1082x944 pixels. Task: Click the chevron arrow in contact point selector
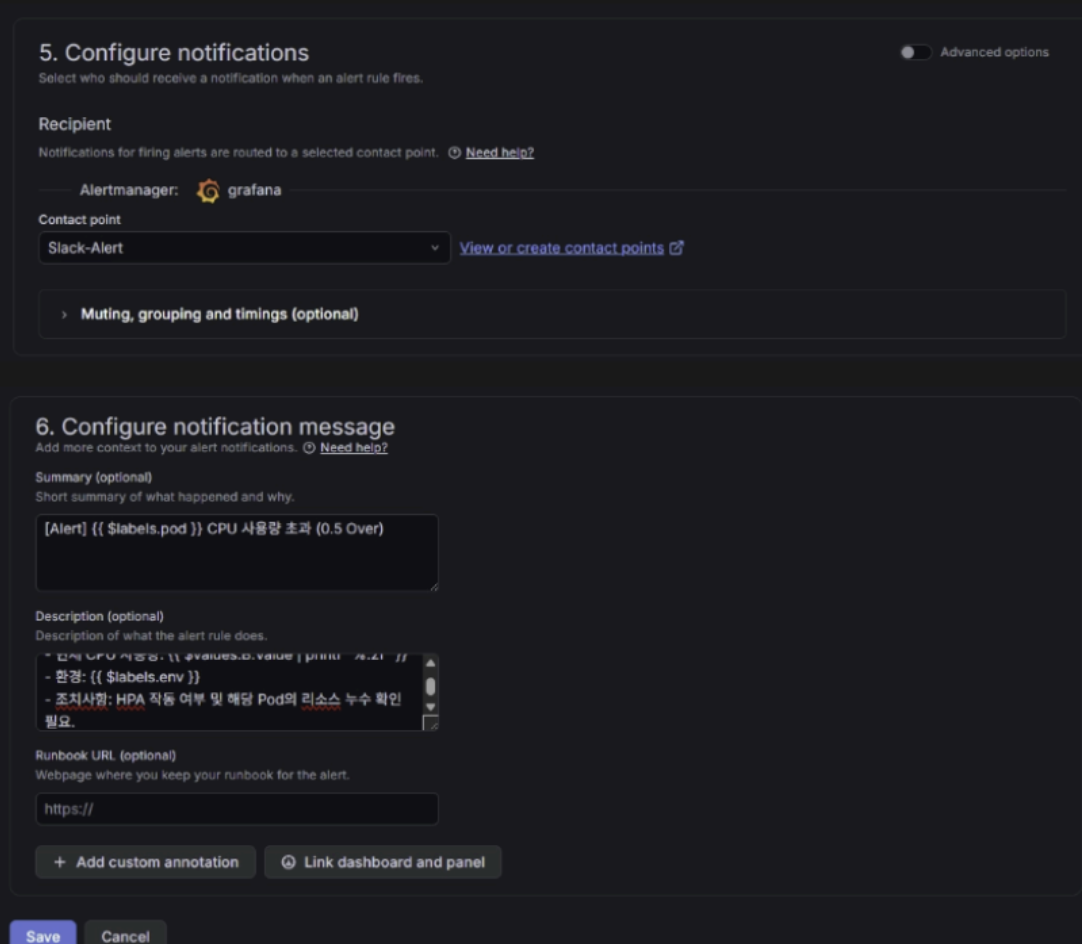point(435,248)
